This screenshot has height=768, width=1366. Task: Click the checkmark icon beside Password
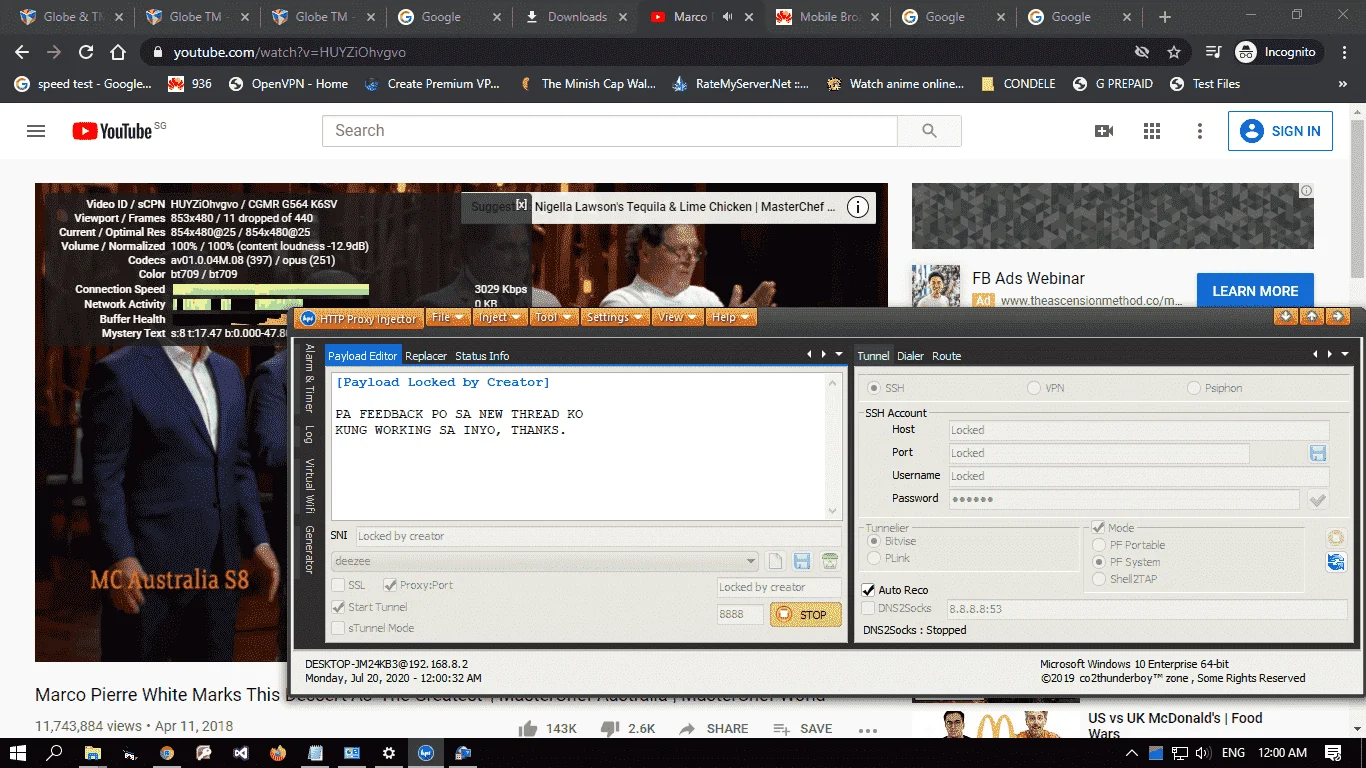tap(1318, 499)
